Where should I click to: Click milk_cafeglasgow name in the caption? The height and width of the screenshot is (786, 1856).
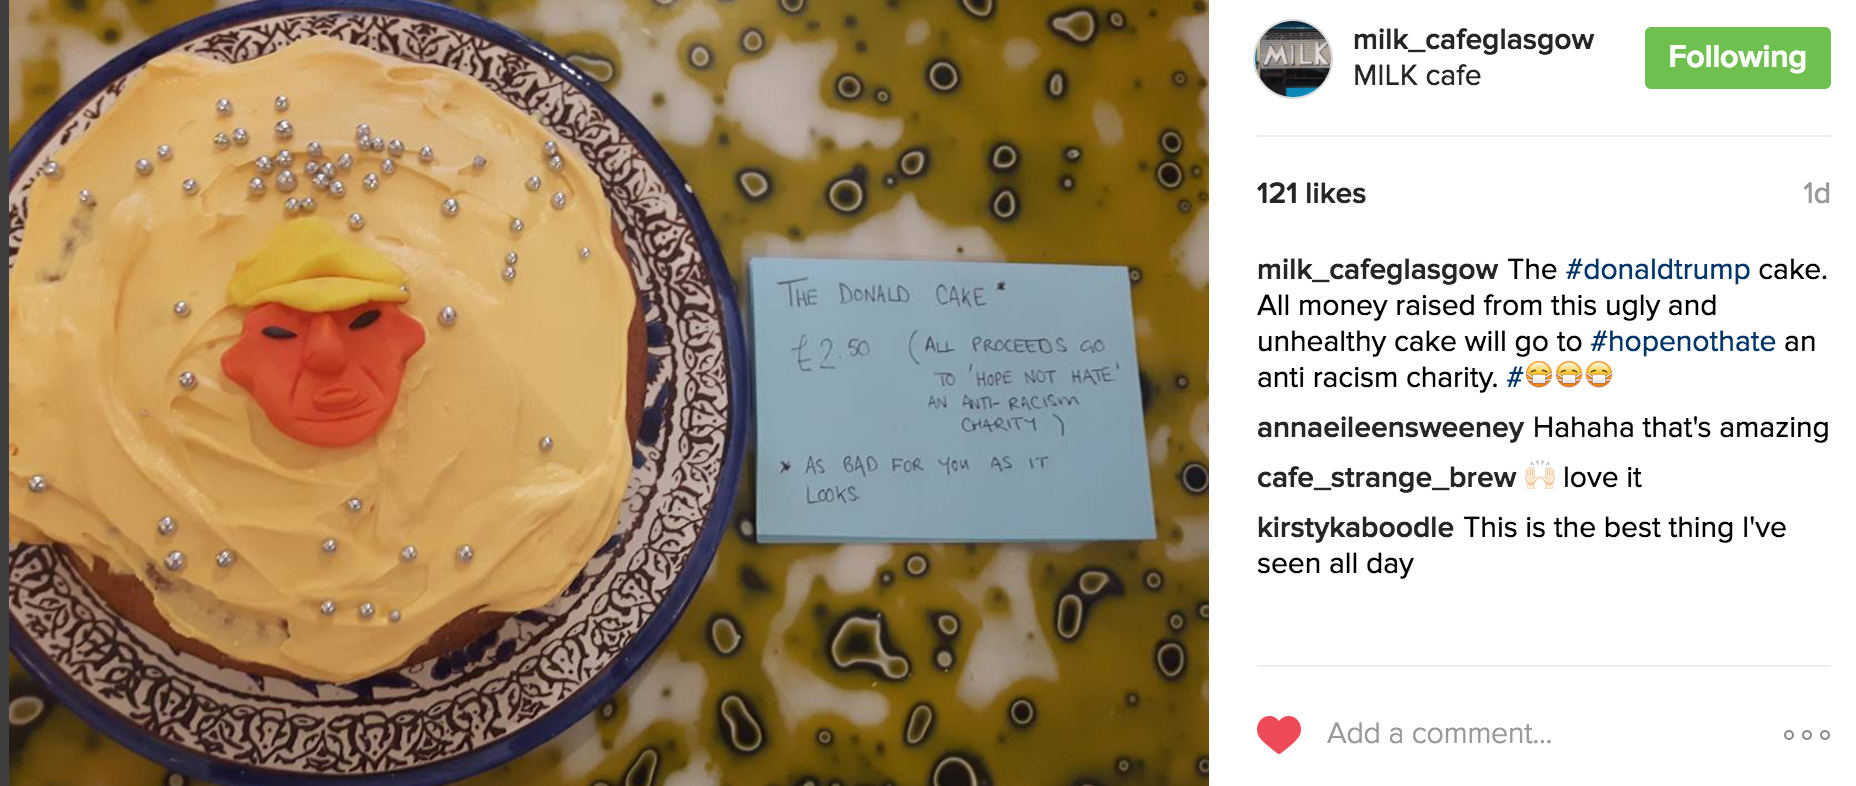(1377, 270)
